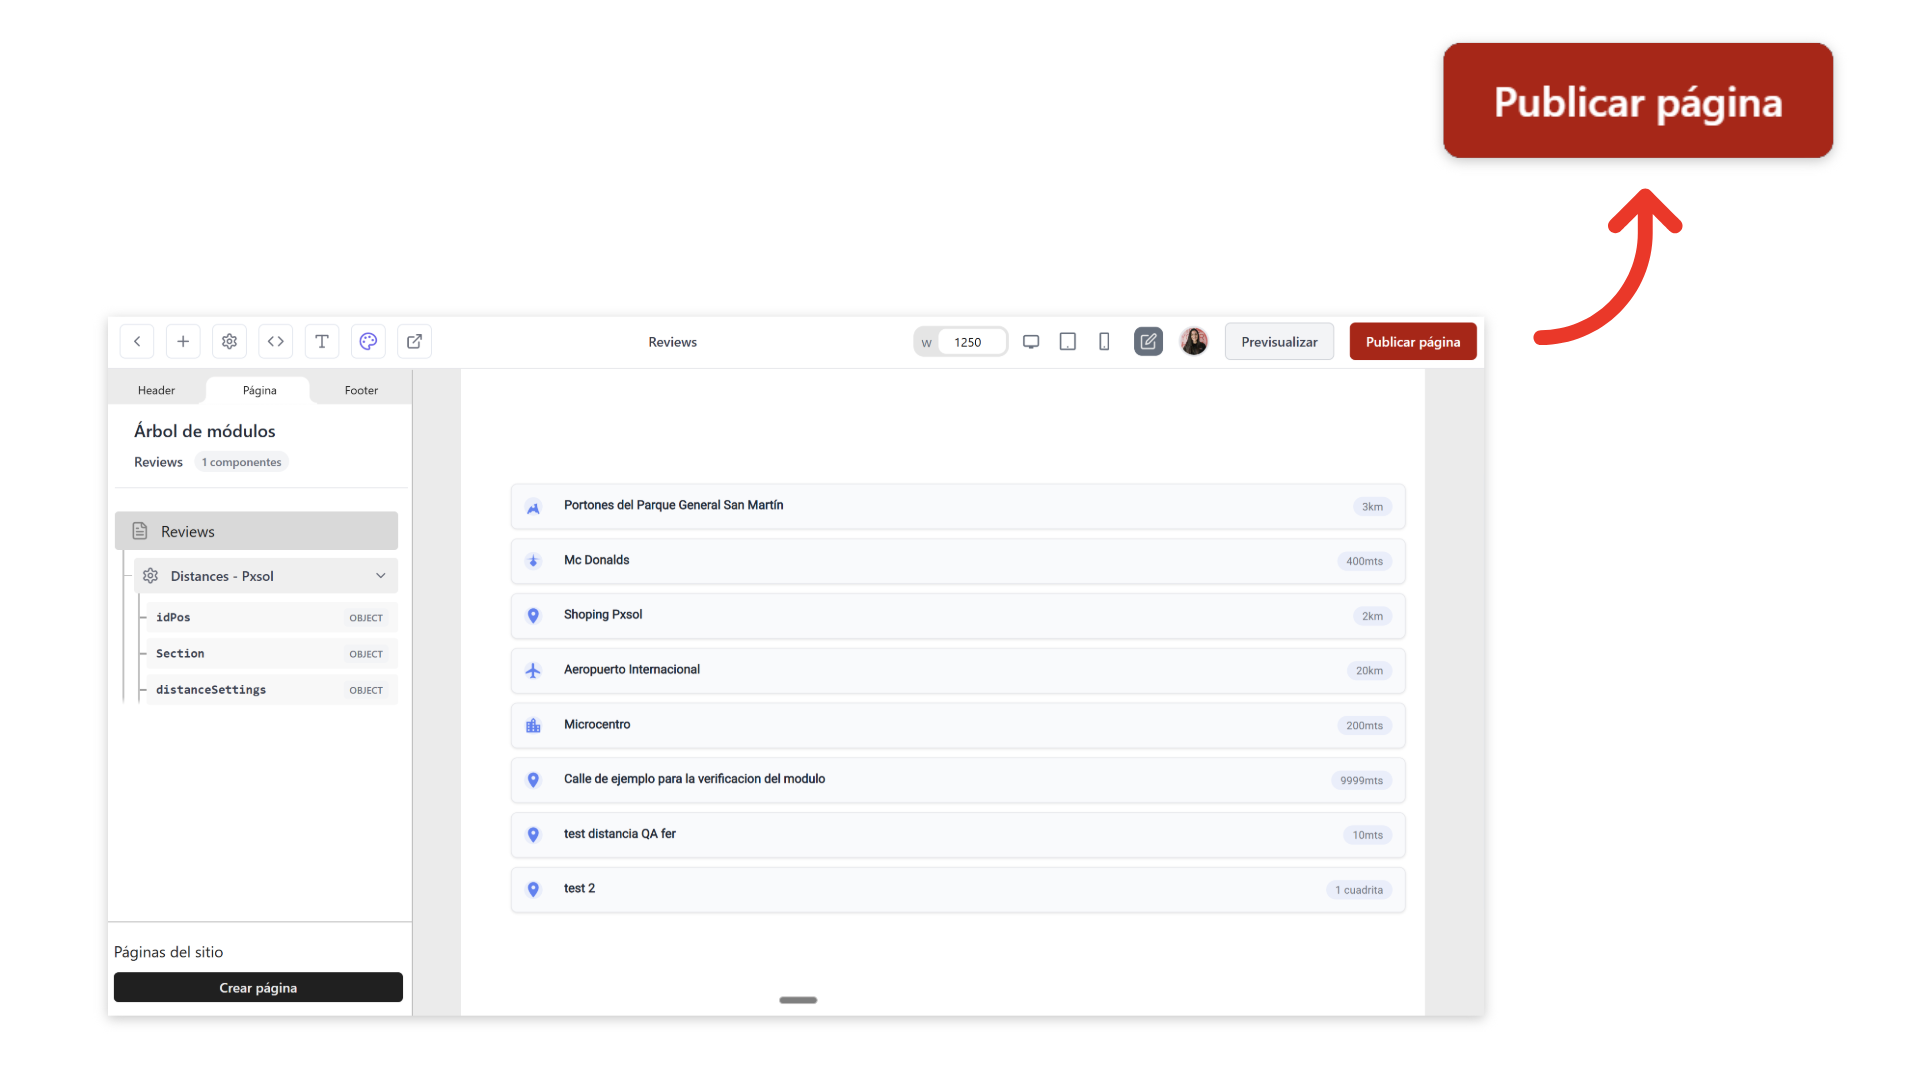Screen dimensions: 1920x1080
Task: Switch to desktop viewport icon
Action: coord(1031,342)
